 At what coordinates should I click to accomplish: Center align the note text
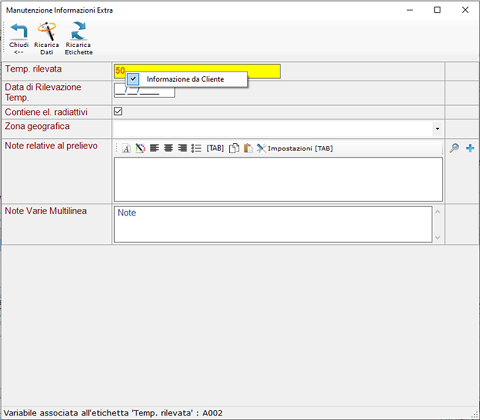pyautogui.click(x=168, y=148)
